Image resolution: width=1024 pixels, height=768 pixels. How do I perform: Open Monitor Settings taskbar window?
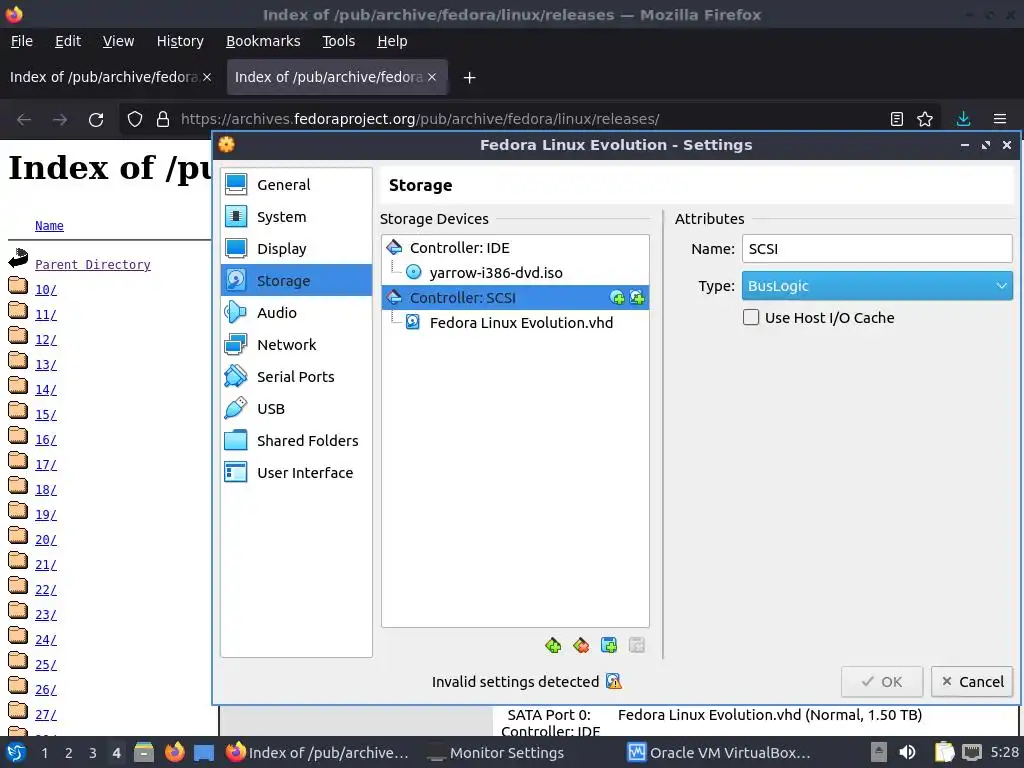click(x=496, y=753)
